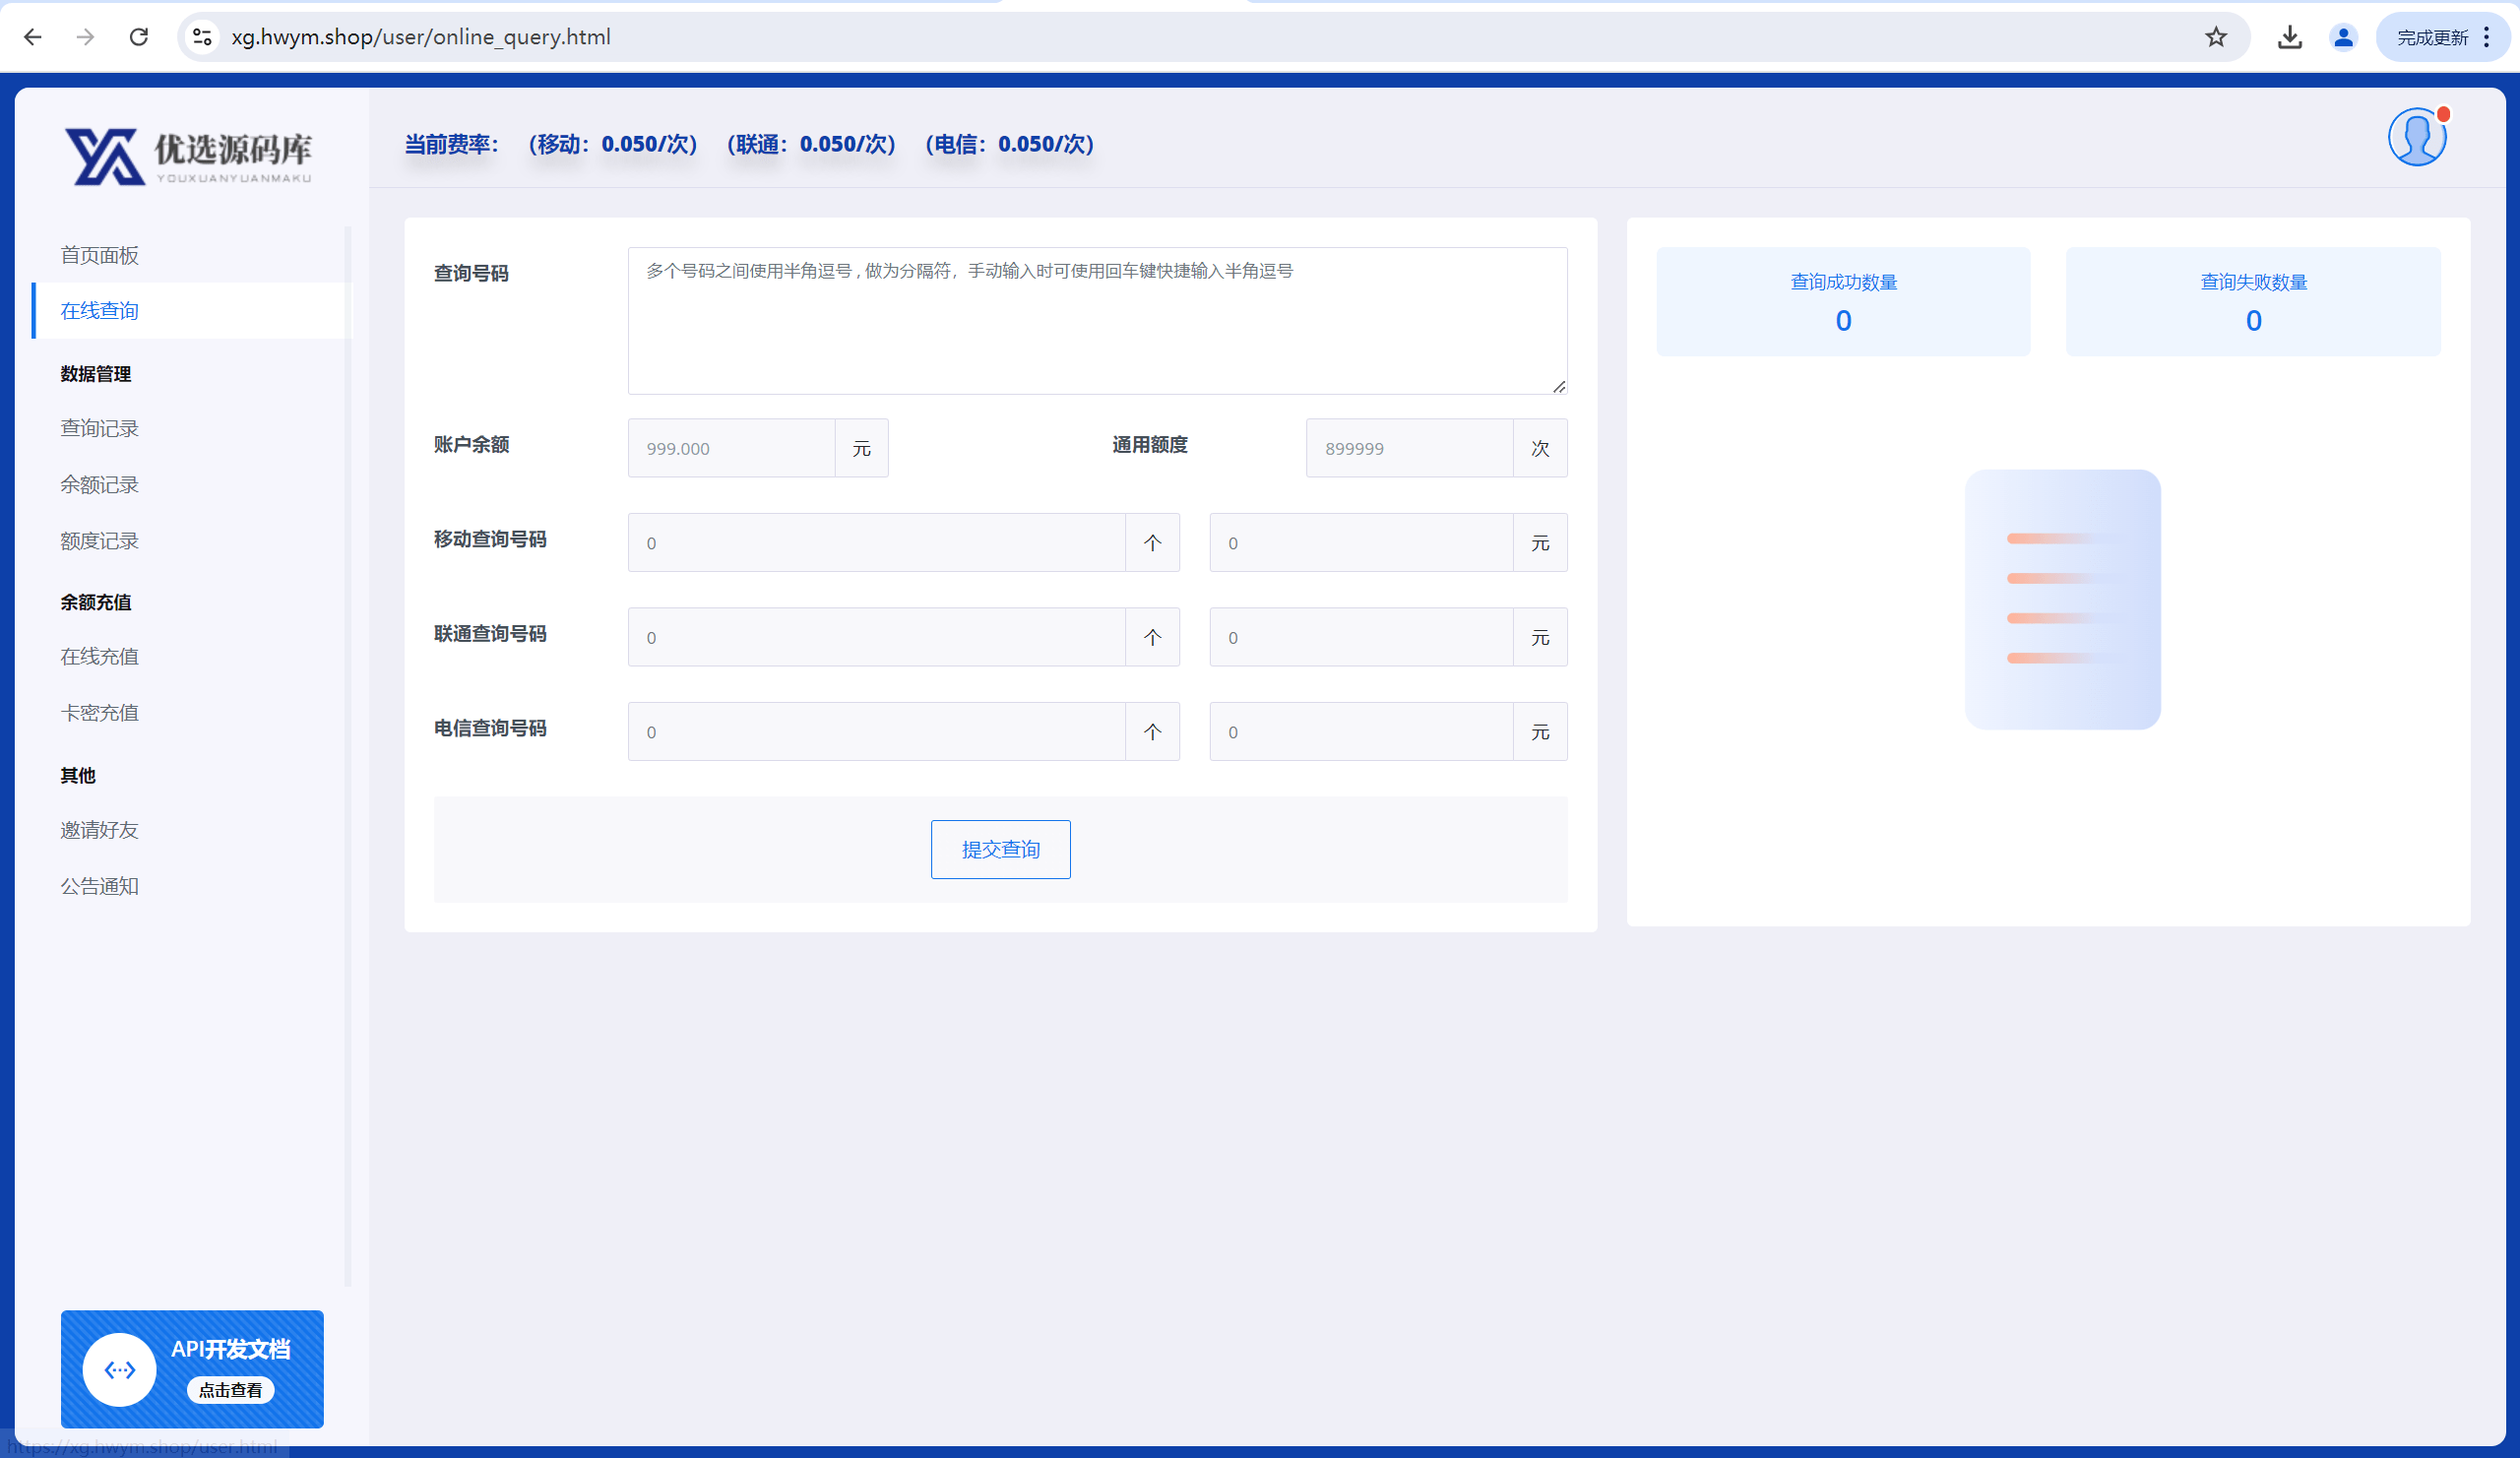Click the 元 unit addon beside 账户余额

(x=862, y=448)
